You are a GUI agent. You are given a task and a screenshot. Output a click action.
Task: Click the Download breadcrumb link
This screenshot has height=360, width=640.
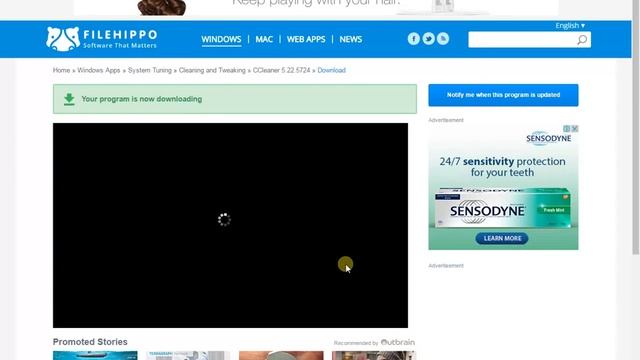tap(331, 70)
